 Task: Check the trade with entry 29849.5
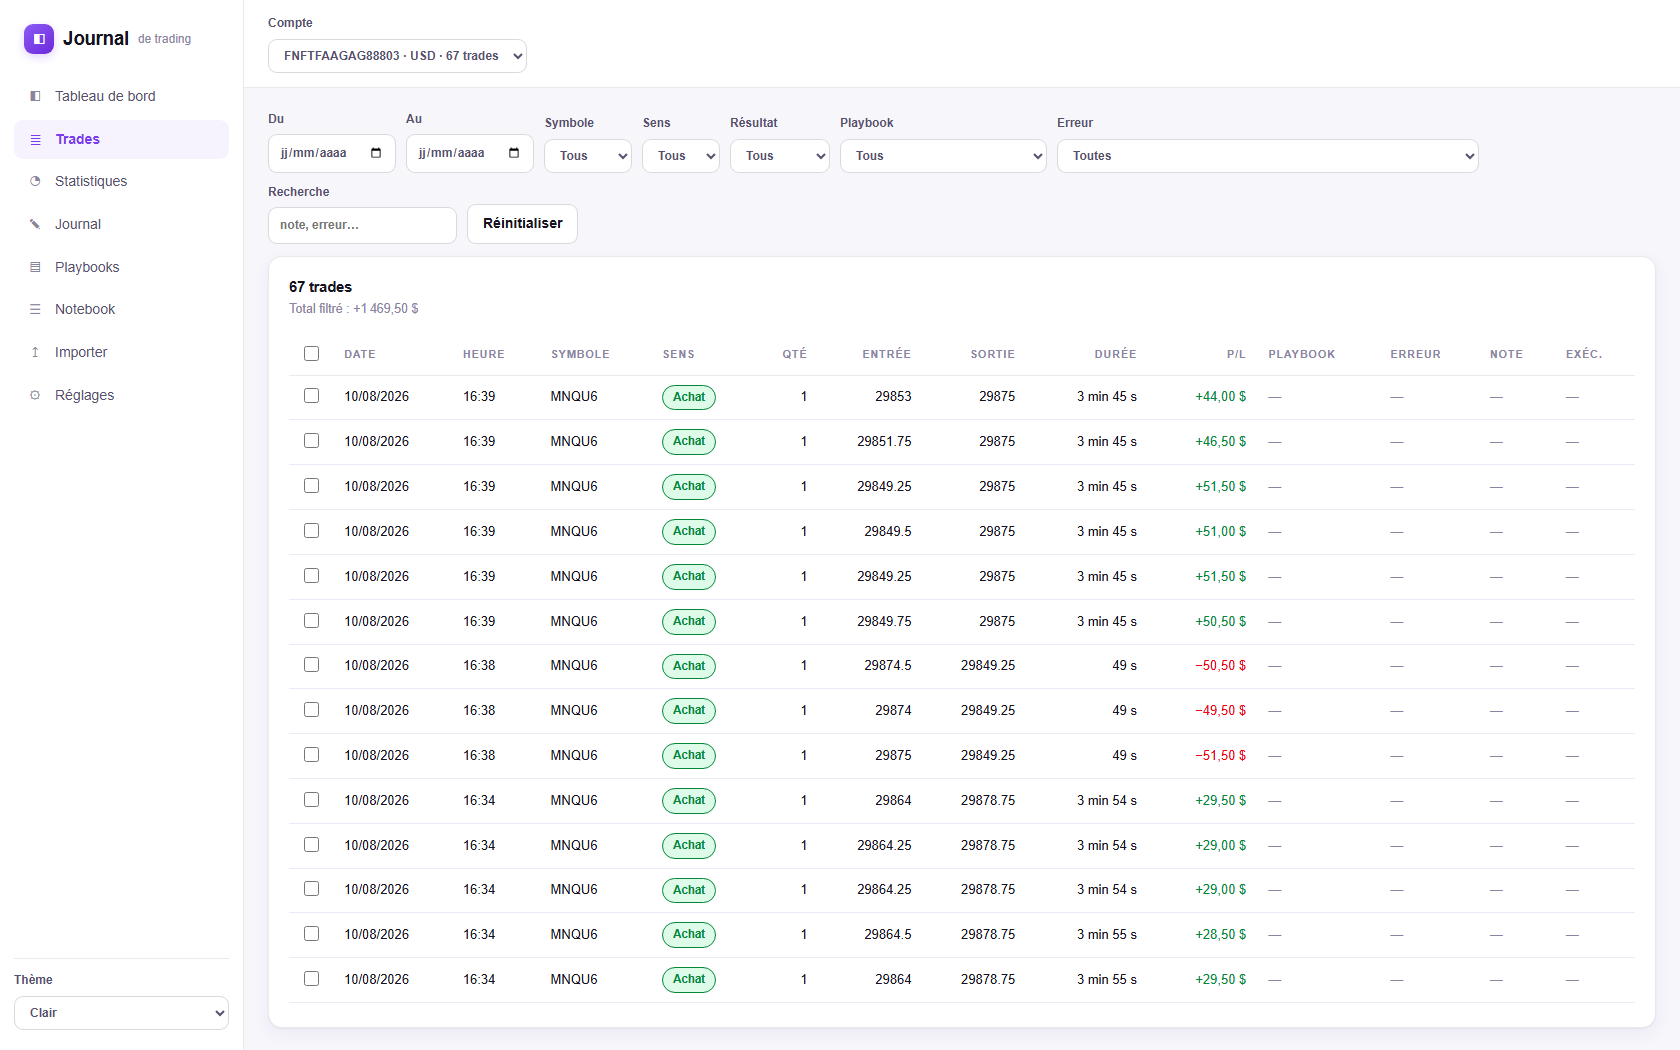[311, 531]
